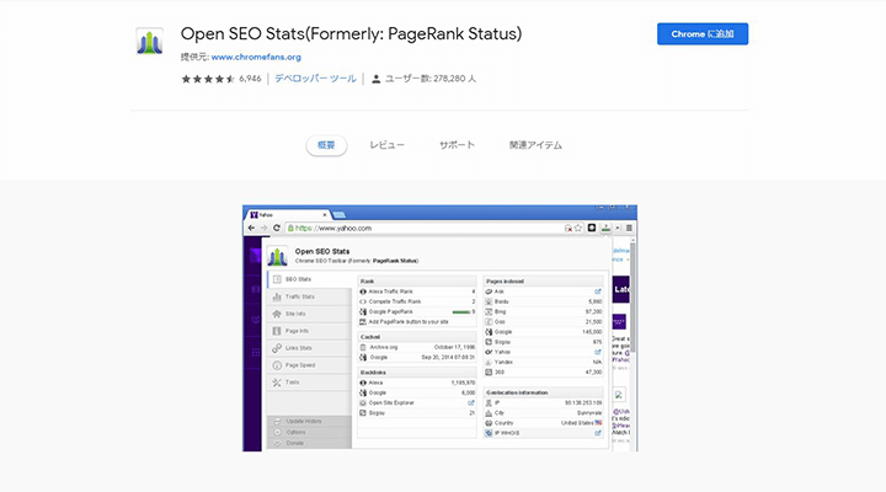Select Site Info in popup sidebar
The width and height of the screenshot is (886, 492).
[x=309, y=314]
